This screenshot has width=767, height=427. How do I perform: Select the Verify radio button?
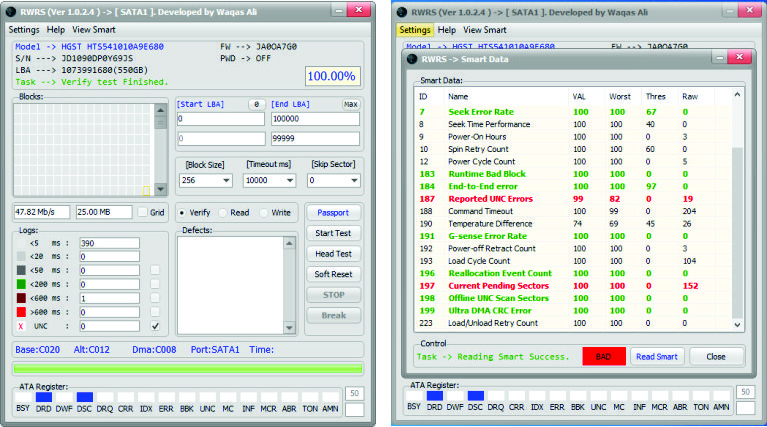[x=181, y=213]
